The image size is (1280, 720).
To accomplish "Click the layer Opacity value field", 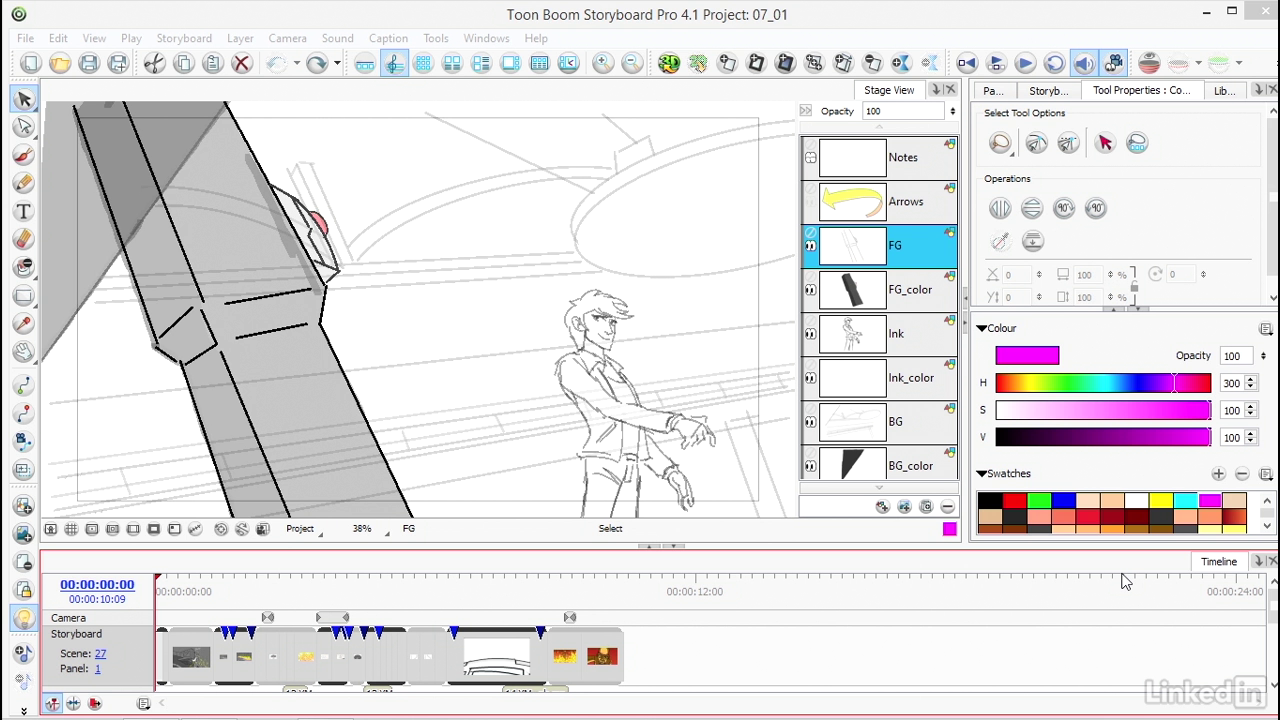I will 903,112.
